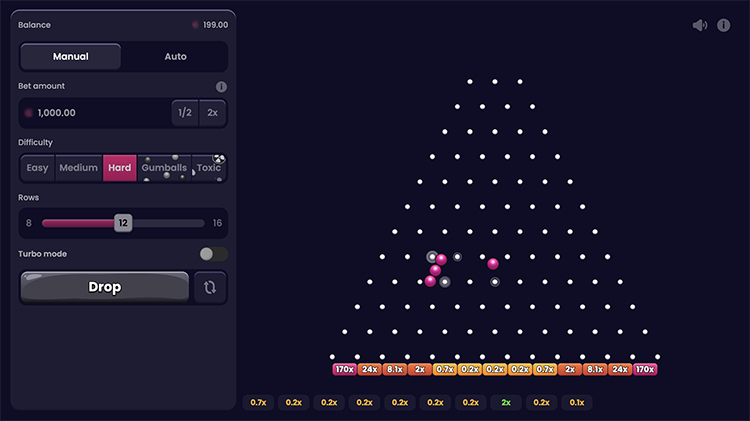Choose Medium difficulty option
Viewport: 750px width, 421px height.
[78, 168]
